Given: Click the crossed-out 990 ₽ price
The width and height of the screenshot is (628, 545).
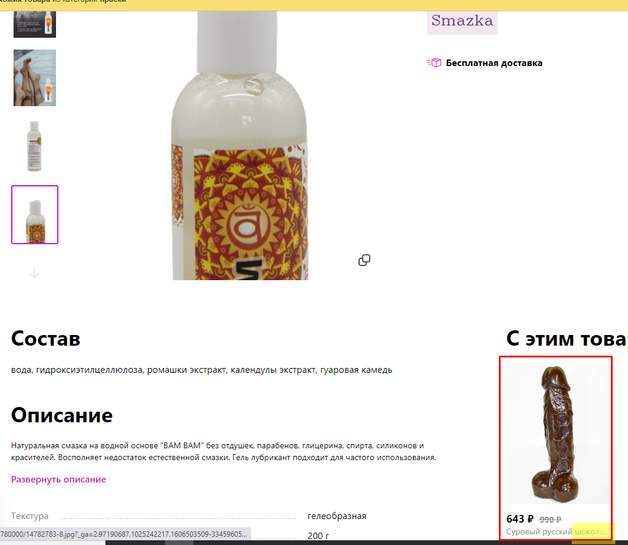Looking at the screenshot, I should pos(550,519).
